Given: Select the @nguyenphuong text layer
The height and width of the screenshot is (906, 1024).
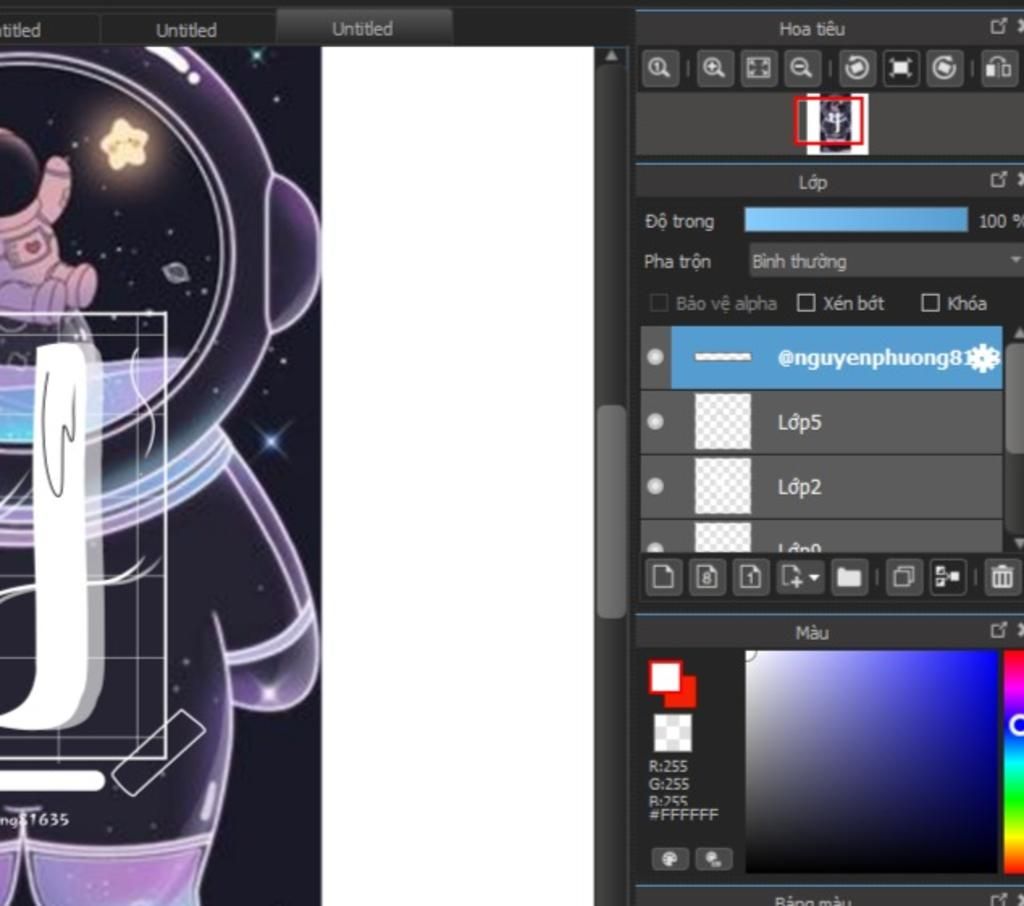Looking at the screenshot, I should coord(822,357).
